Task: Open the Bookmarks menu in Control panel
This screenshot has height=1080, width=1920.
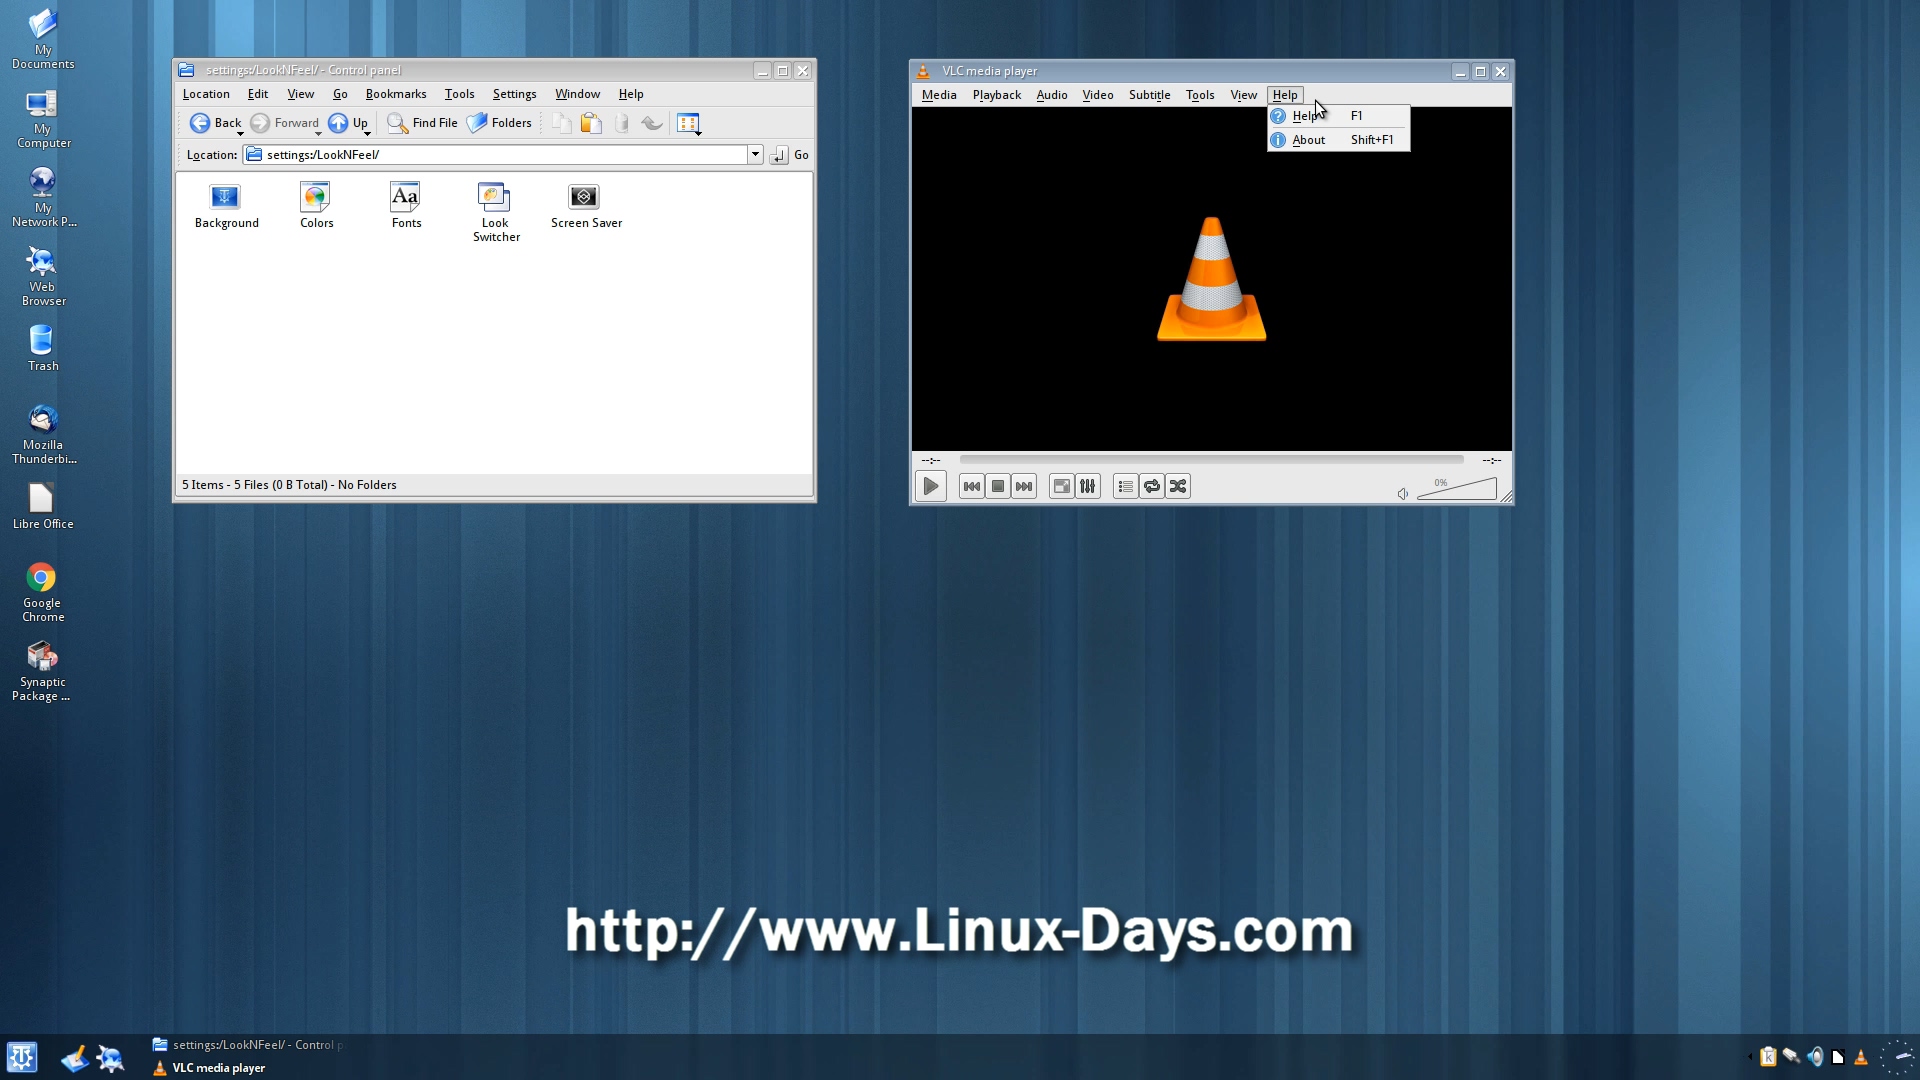Action: coord(396,94)
